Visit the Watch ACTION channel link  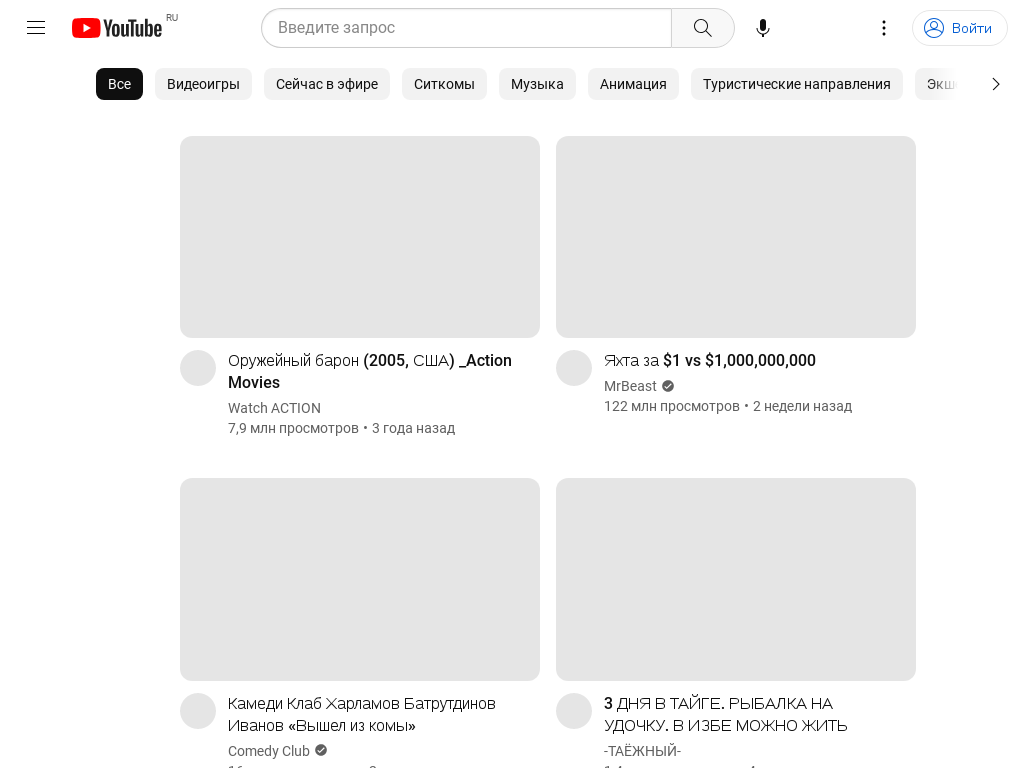click(274, 408)
